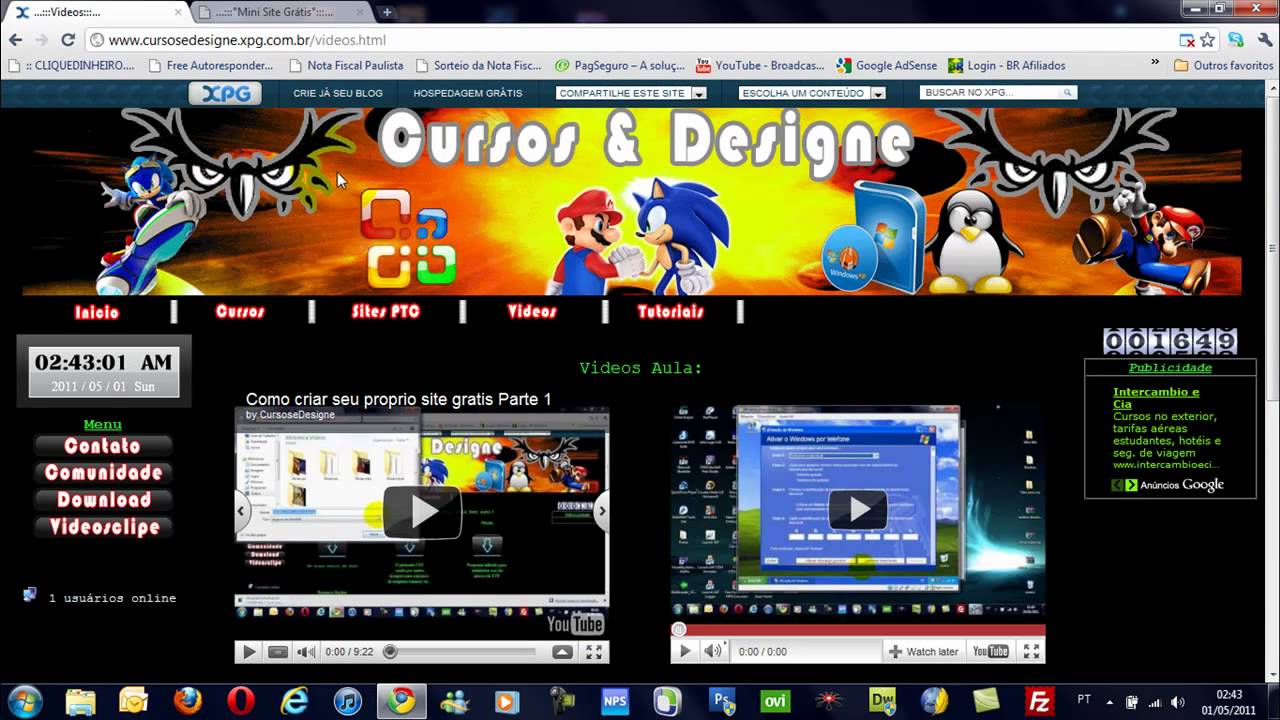Image resolution: width=1280 pixels, height=720 pixels.
Task: Click the first video's seek bar
Action: point(462,652)
